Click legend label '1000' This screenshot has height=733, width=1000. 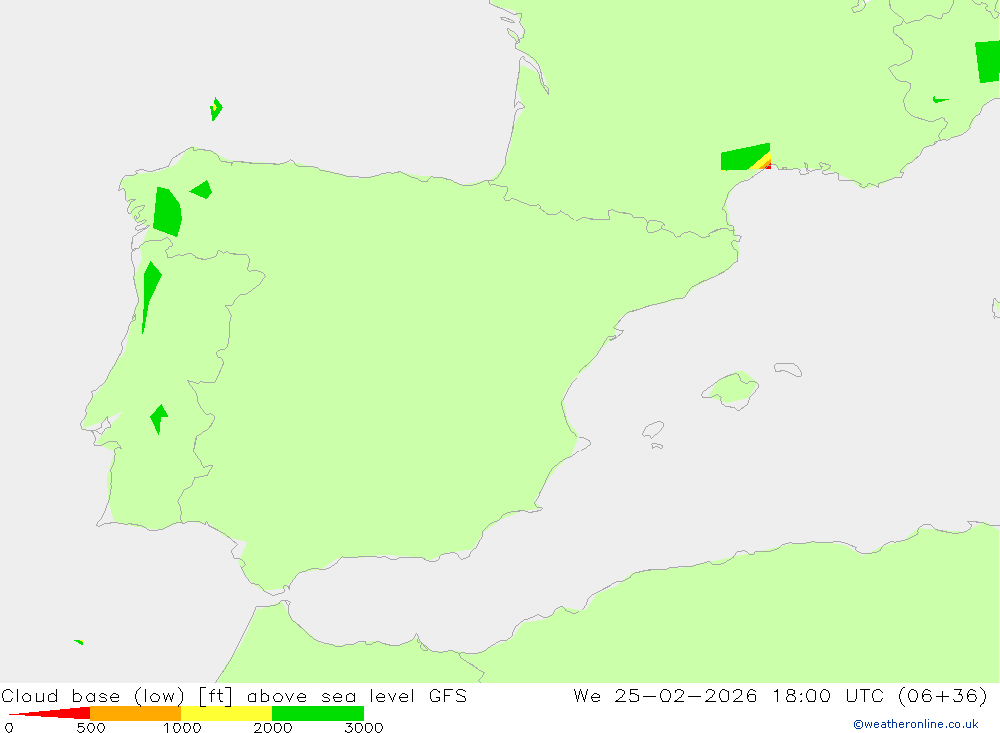tap(182, 727)
